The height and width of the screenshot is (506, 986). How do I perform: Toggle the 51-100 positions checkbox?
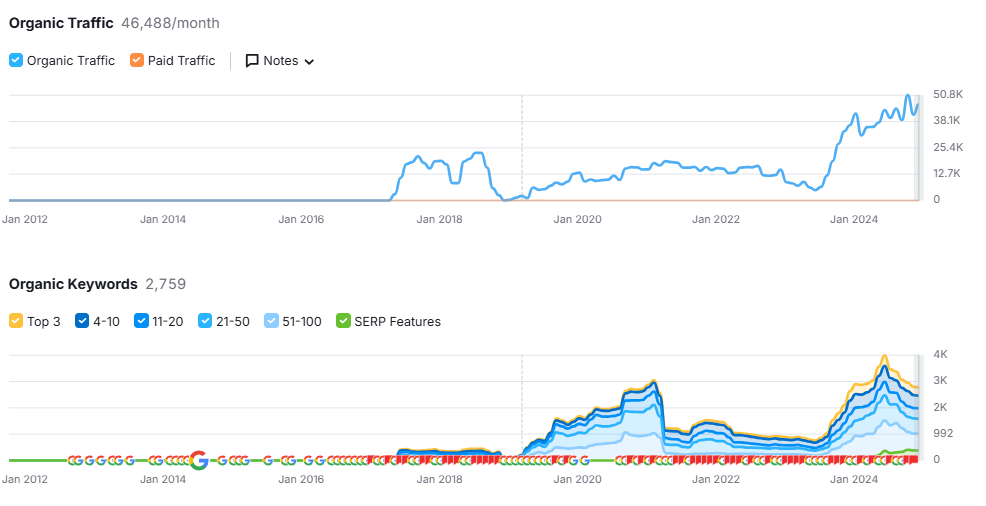(272, 321)
